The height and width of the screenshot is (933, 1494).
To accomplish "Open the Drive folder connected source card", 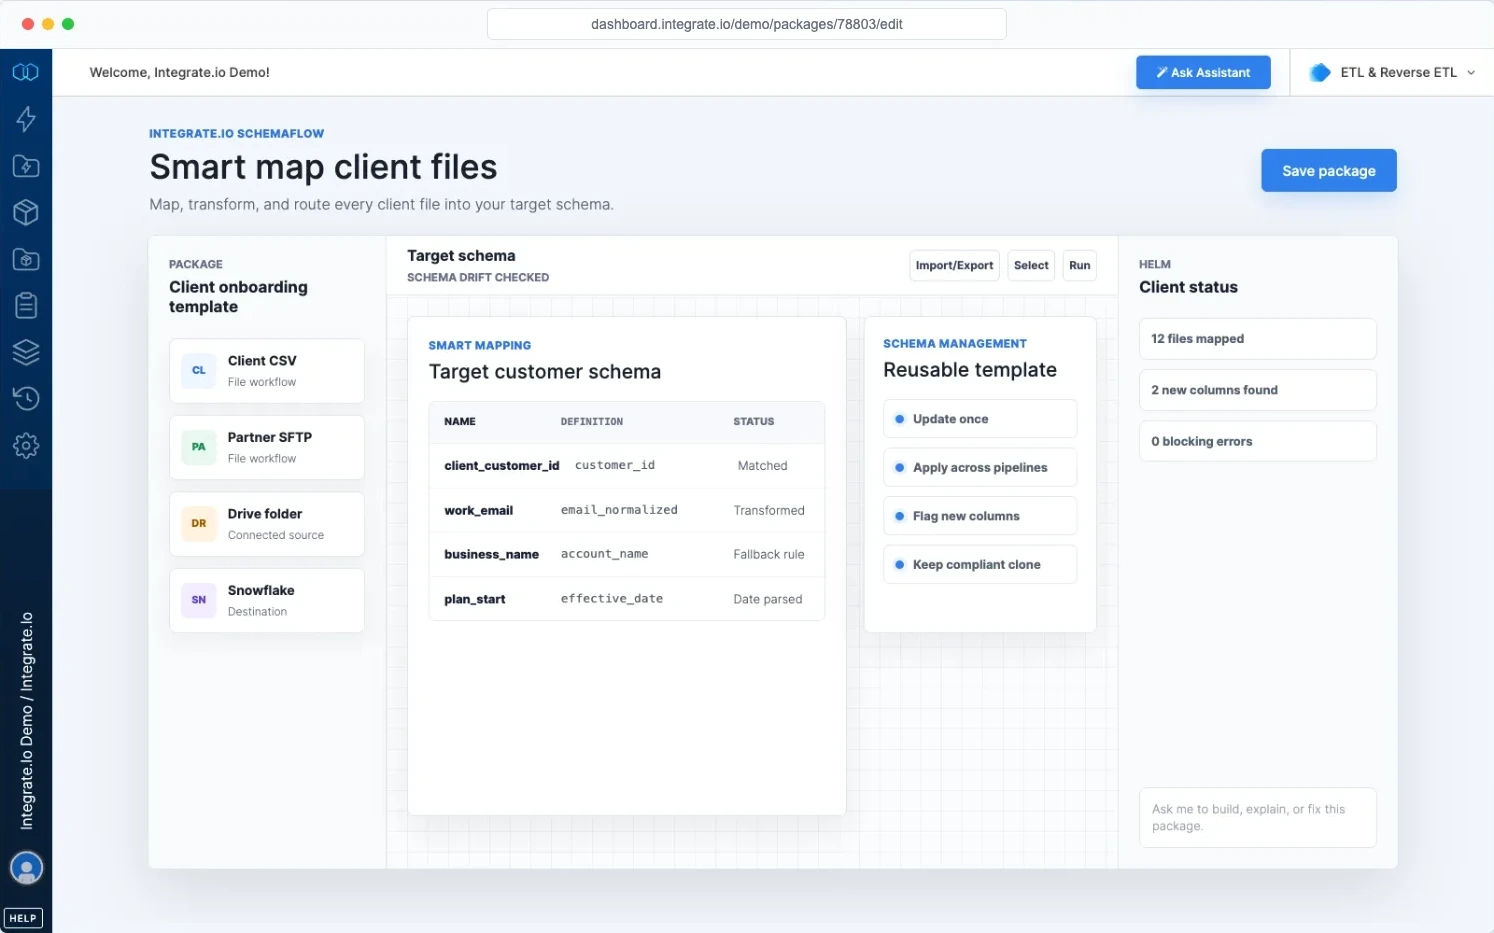I will 267,524.
